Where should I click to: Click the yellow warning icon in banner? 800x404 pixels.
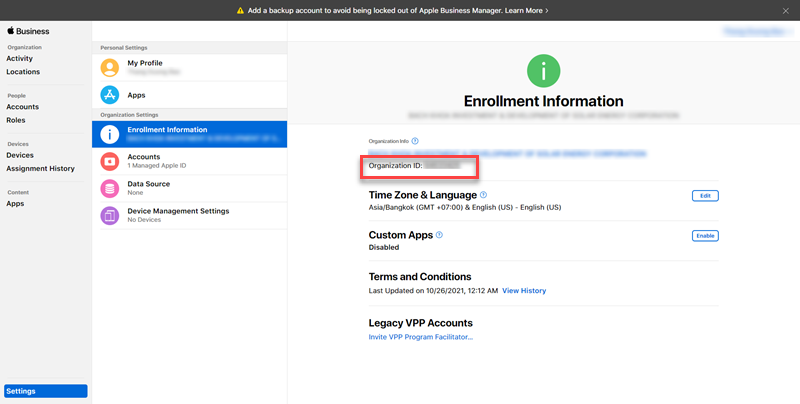click(240, 11)
